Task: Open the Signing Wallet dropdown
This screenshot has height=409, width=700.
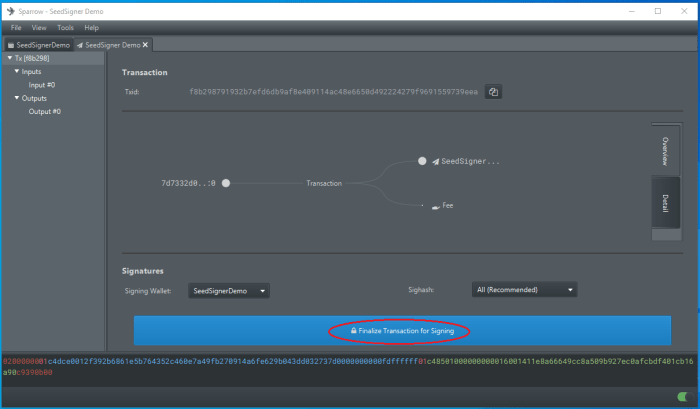Action: pos(229,290)
